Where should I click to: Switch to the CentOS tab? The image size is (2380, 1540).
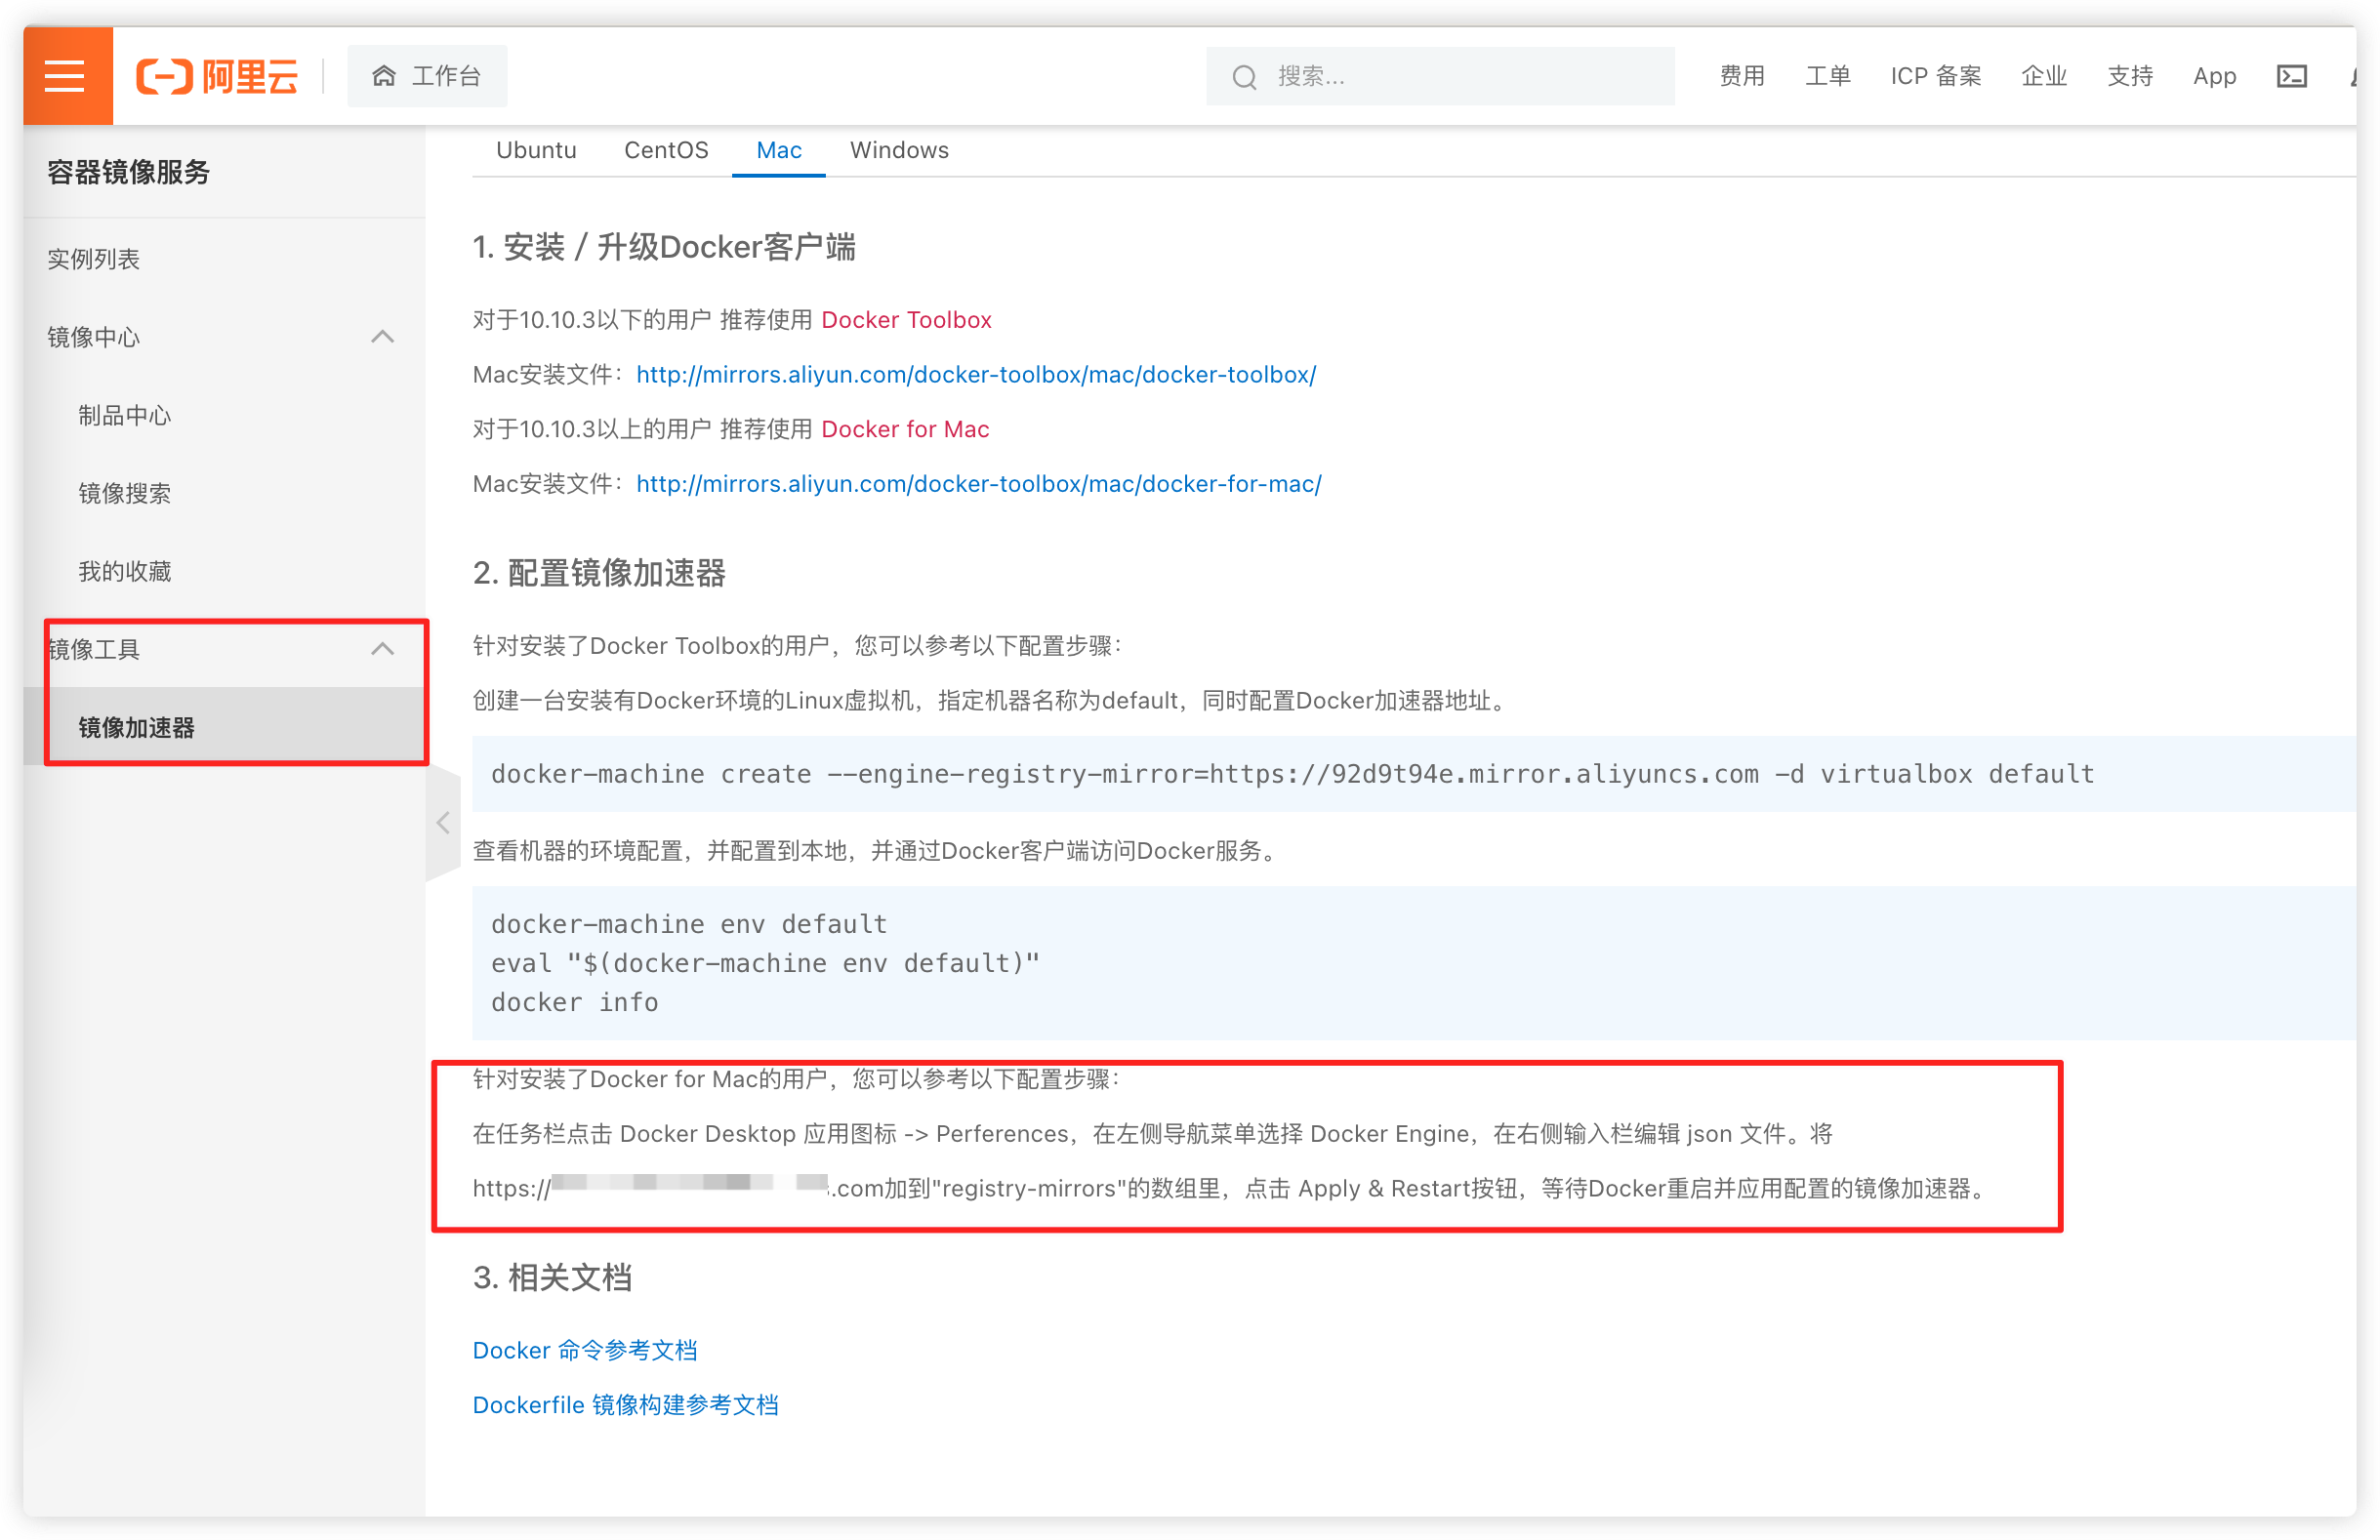coord(666,150)
